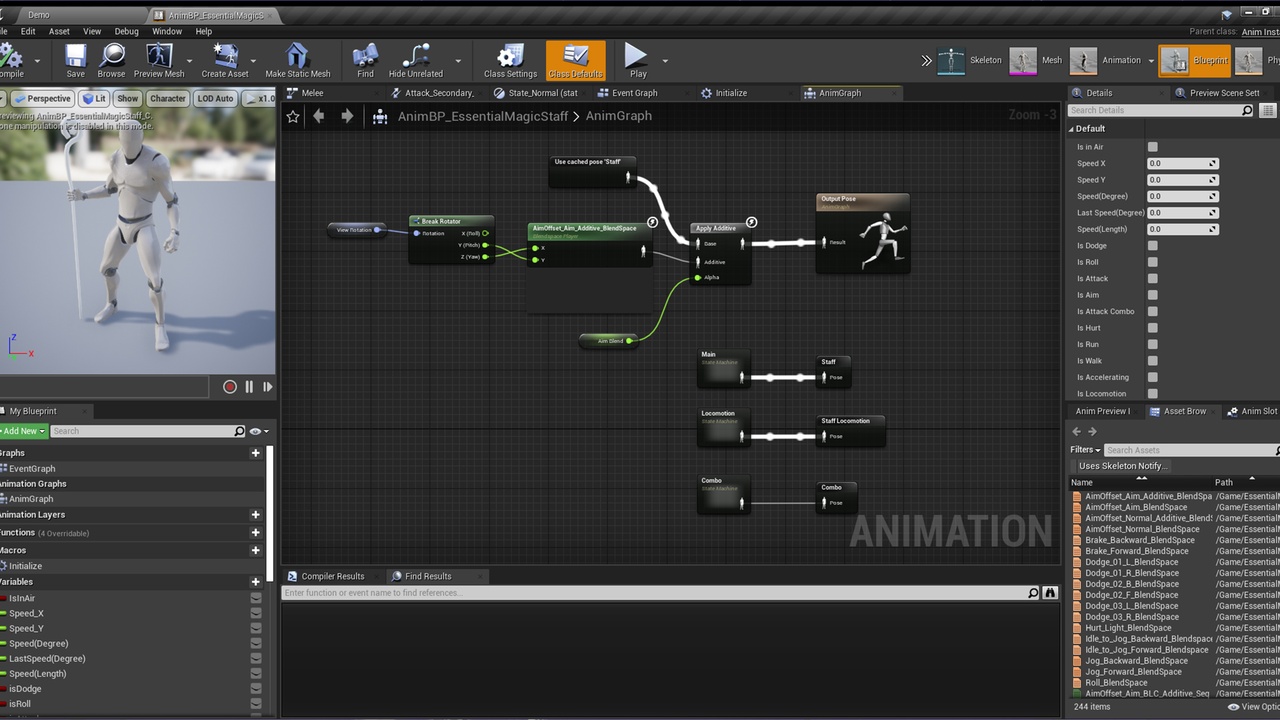Click the Preview Mesh toolbar icon

(x=159, y=60)
